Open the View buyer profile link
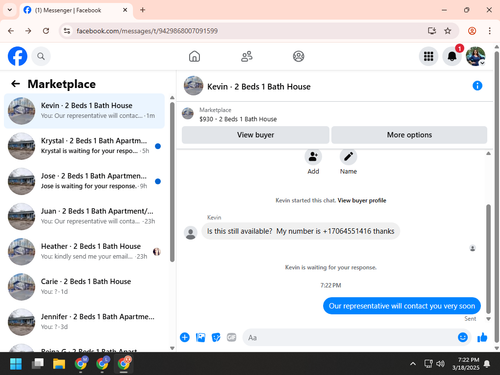 pyautogui.click(x=362, y=200)
